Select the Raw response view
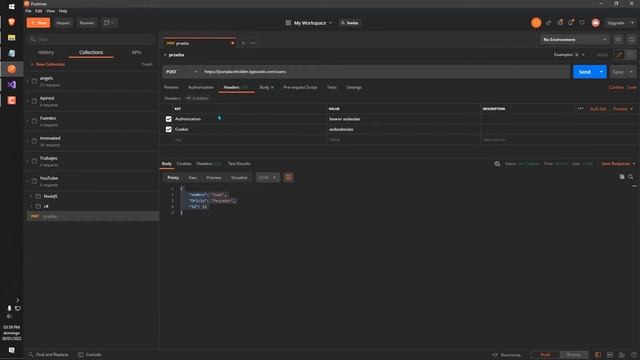The image size is (640, 360). coord(192,178)
